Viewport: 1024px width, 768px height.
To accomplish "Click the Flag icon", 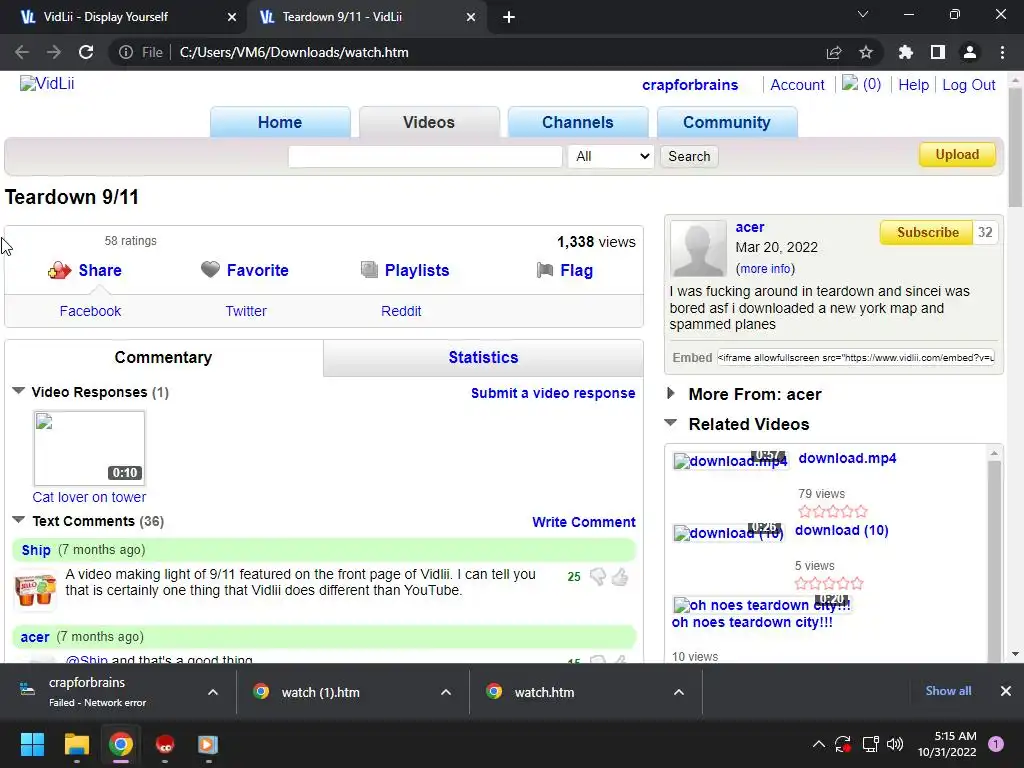I will coord(545,270).
